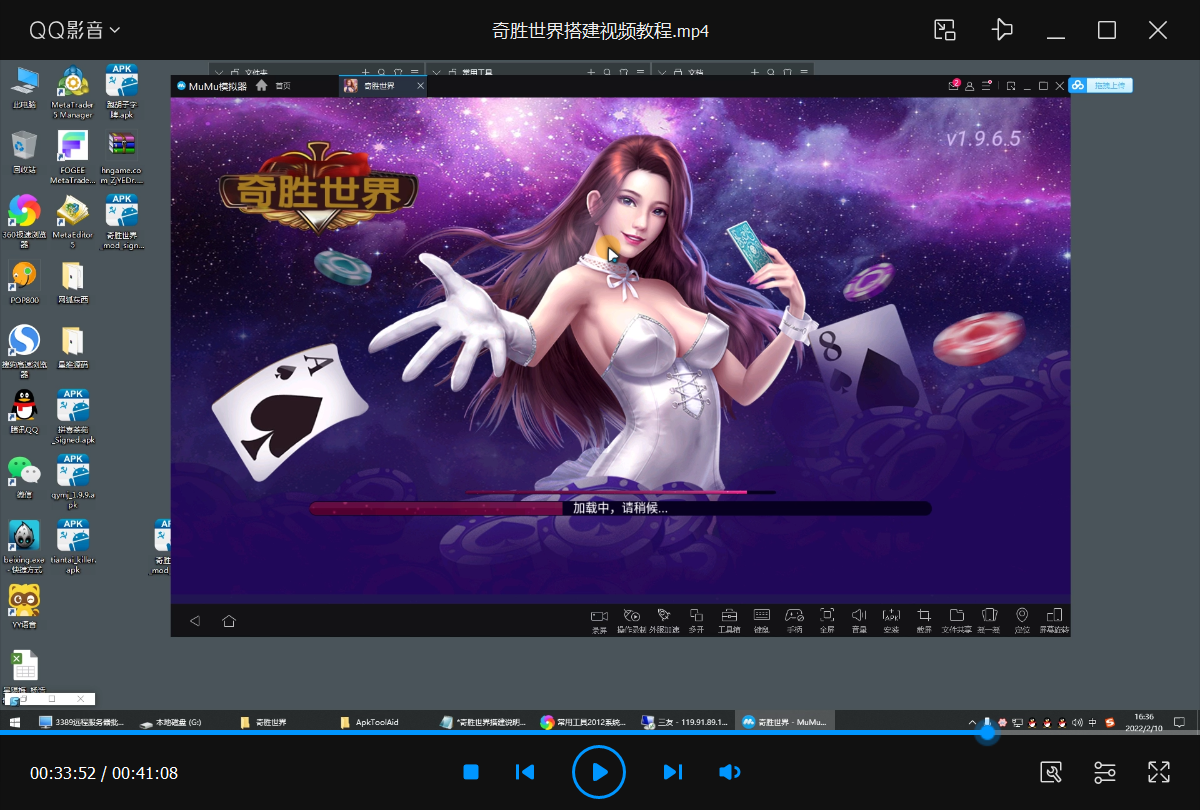This screenshot has height=810, width=1200.
Task: Open the QQ影音 main menu dropdown
Action: click(74, 30)
